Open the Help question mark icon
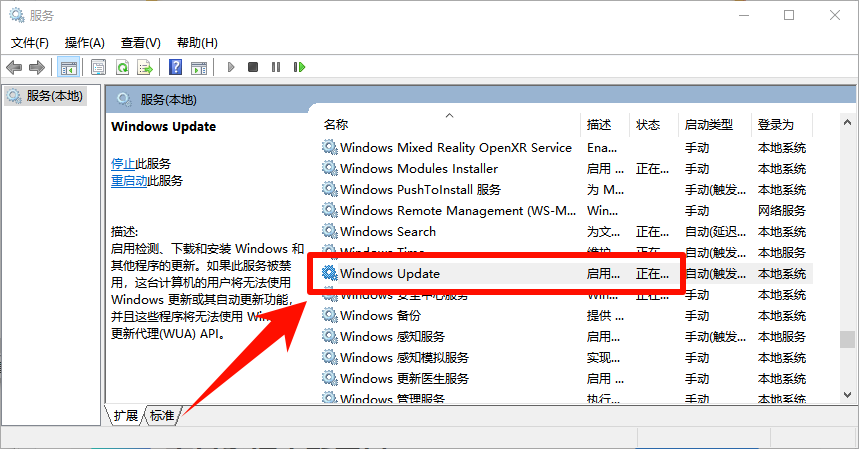859x449 pixels. [x=175, y=67]
